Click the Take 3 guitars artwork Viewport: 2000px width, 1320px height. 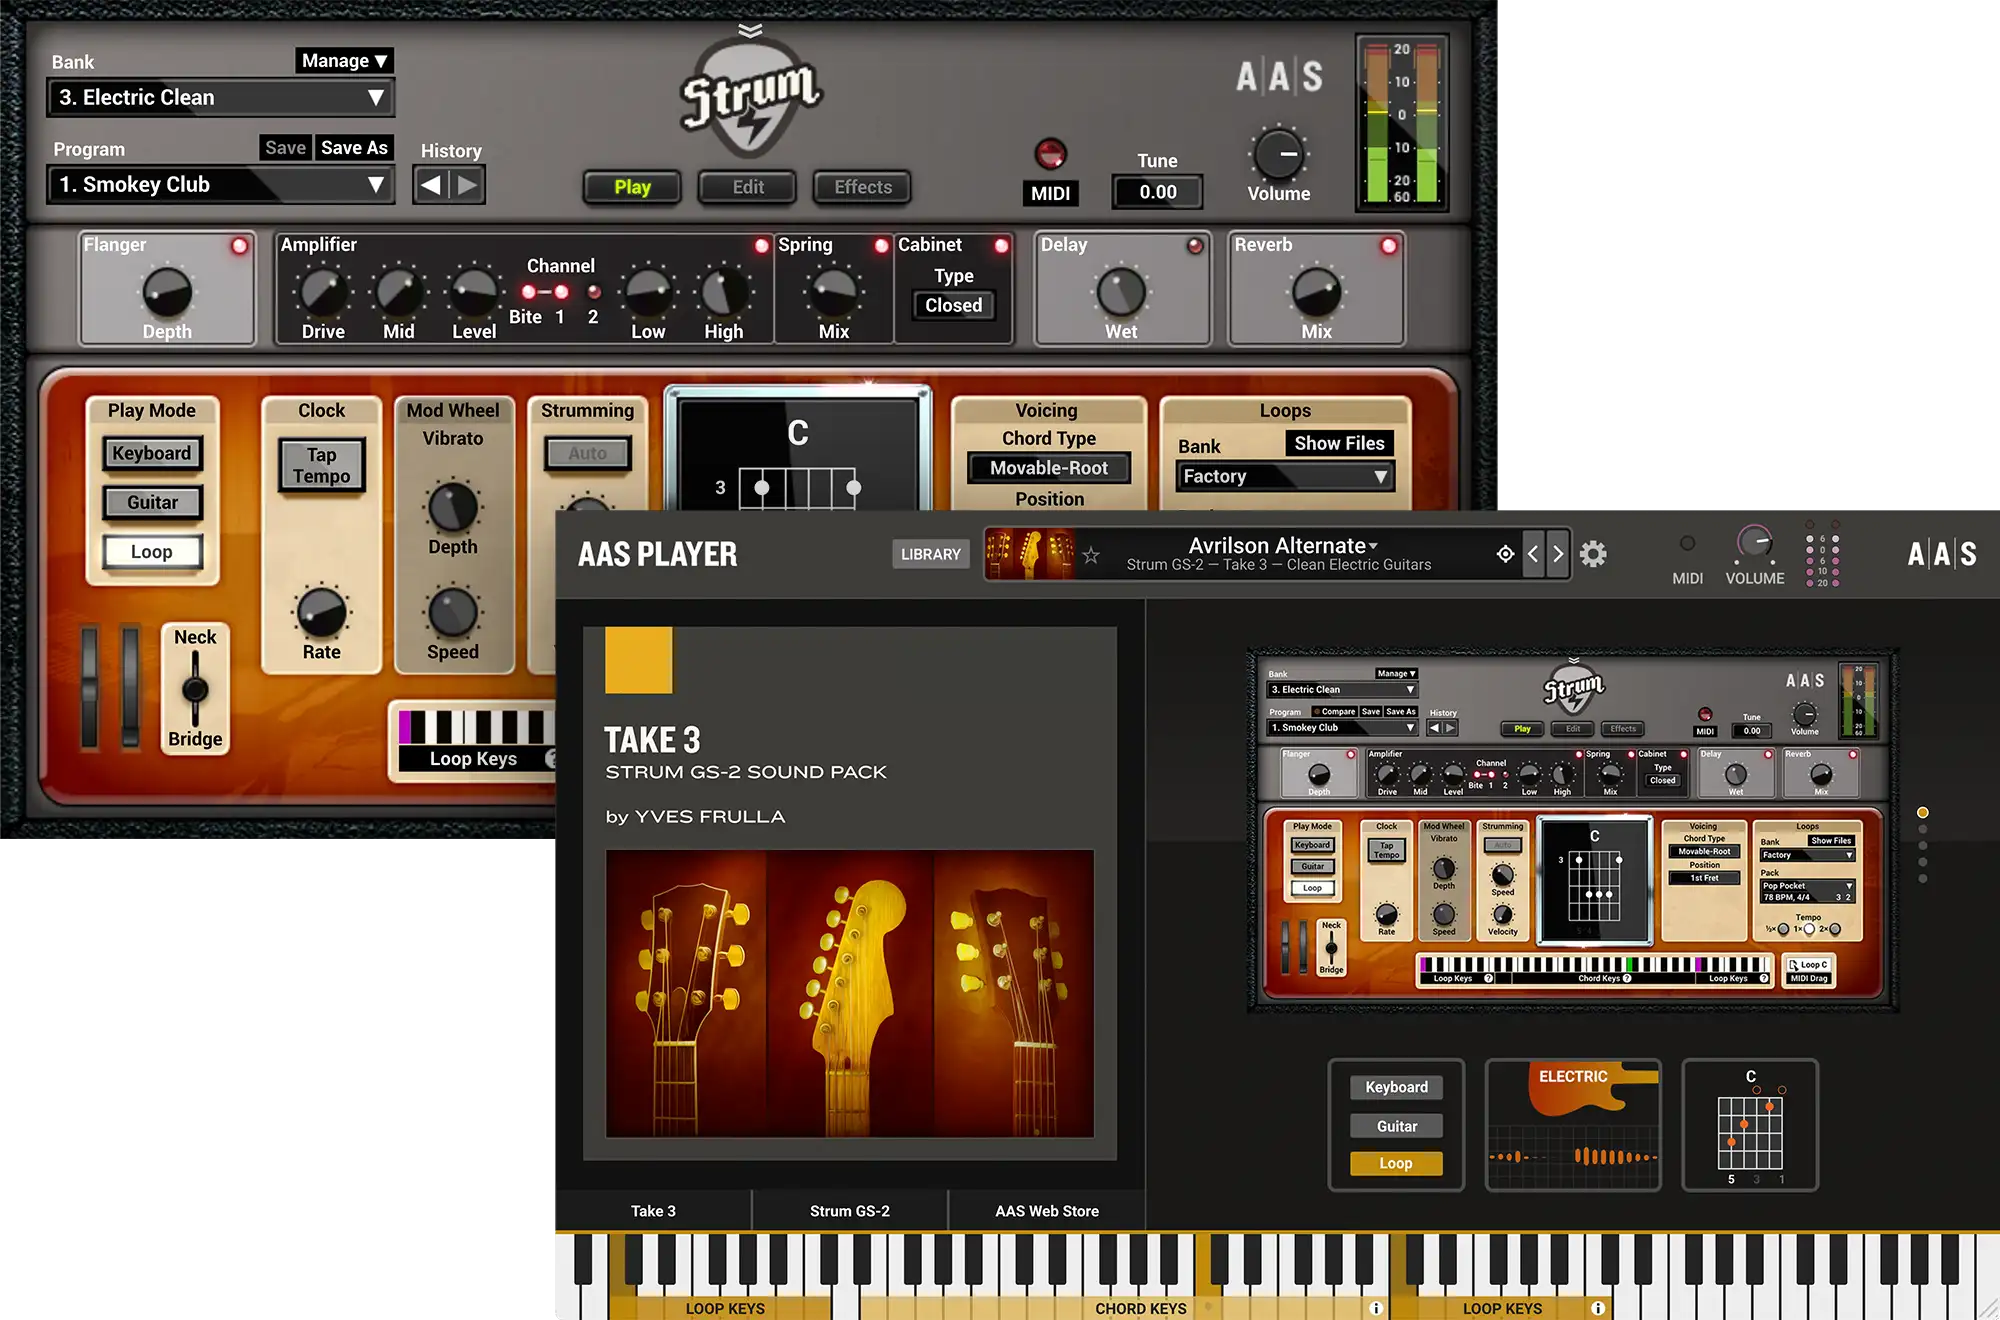pyautogui.click(x=850, y=994)
